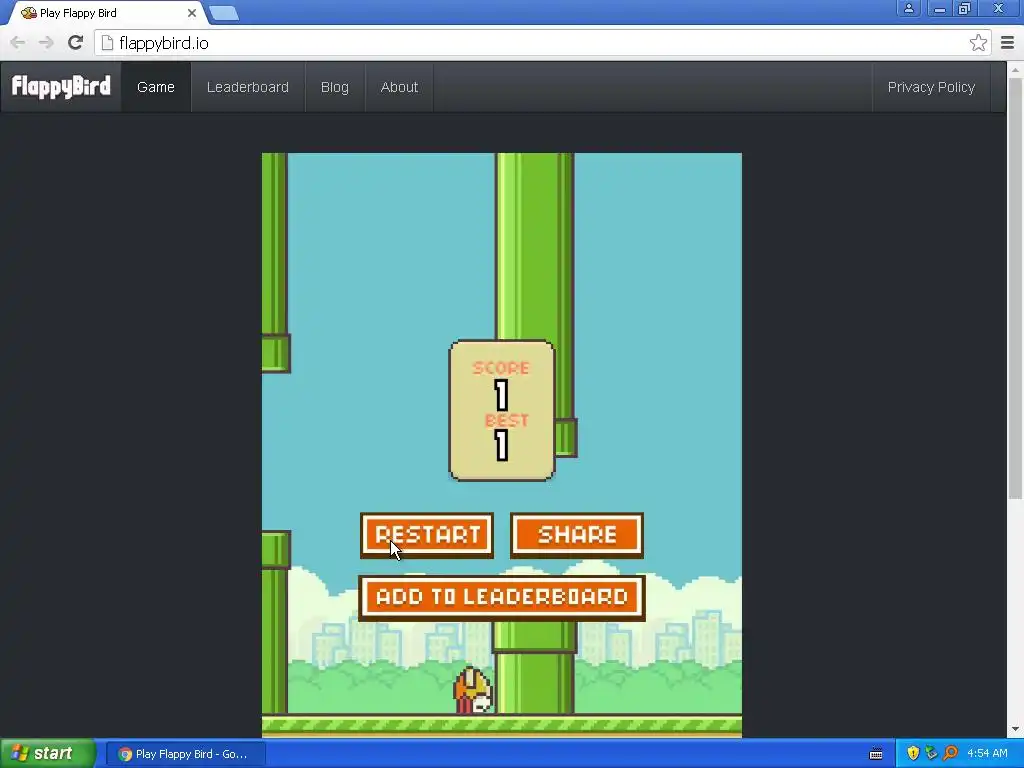Click the SHARE button in the game
Screen dimensions: 1024x768
577,536
